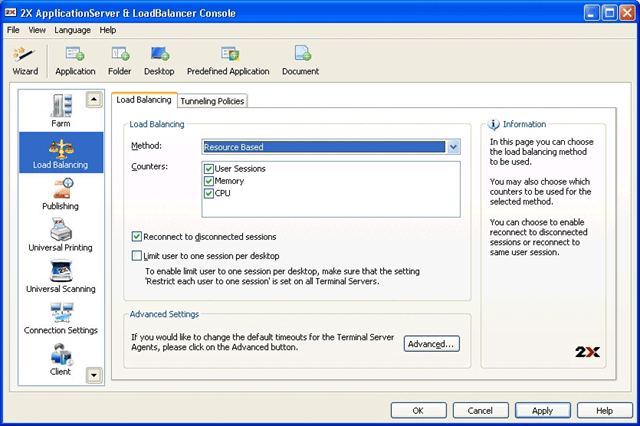Disable Reconnect to disconnected sessions
This screenshot has width=640, height=426.
coord(137,237)
